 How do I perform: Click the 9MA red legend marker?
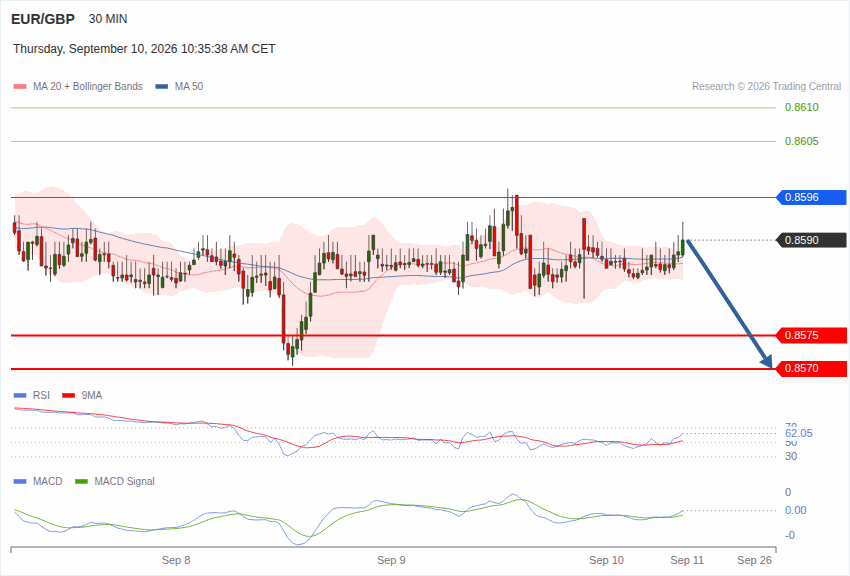tap(69, 396)
